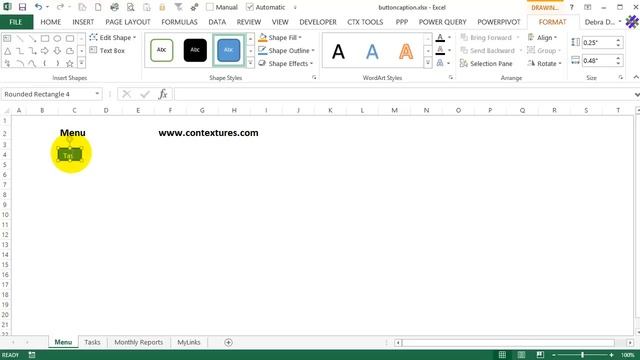640x360 pixels.
Task: Open the FORMULAS ribbon tab
Action: point(179,22)
